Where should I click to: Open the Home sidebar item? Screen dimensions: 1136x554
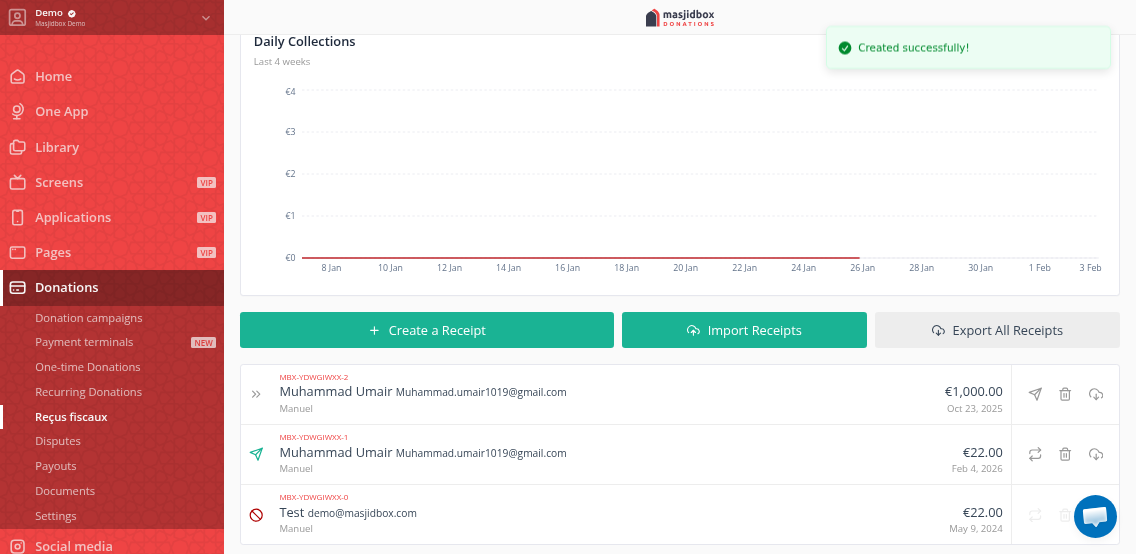coord(112,76)
